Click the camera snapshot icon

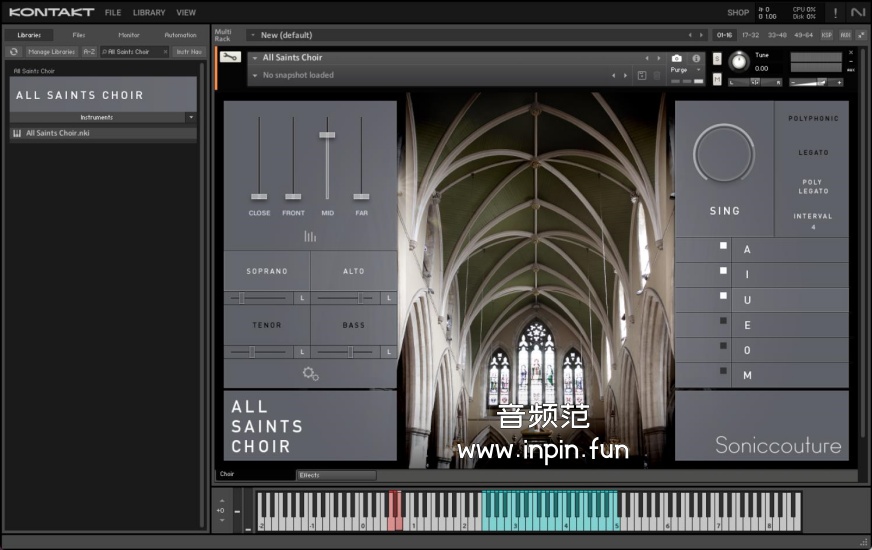(677, 58)
